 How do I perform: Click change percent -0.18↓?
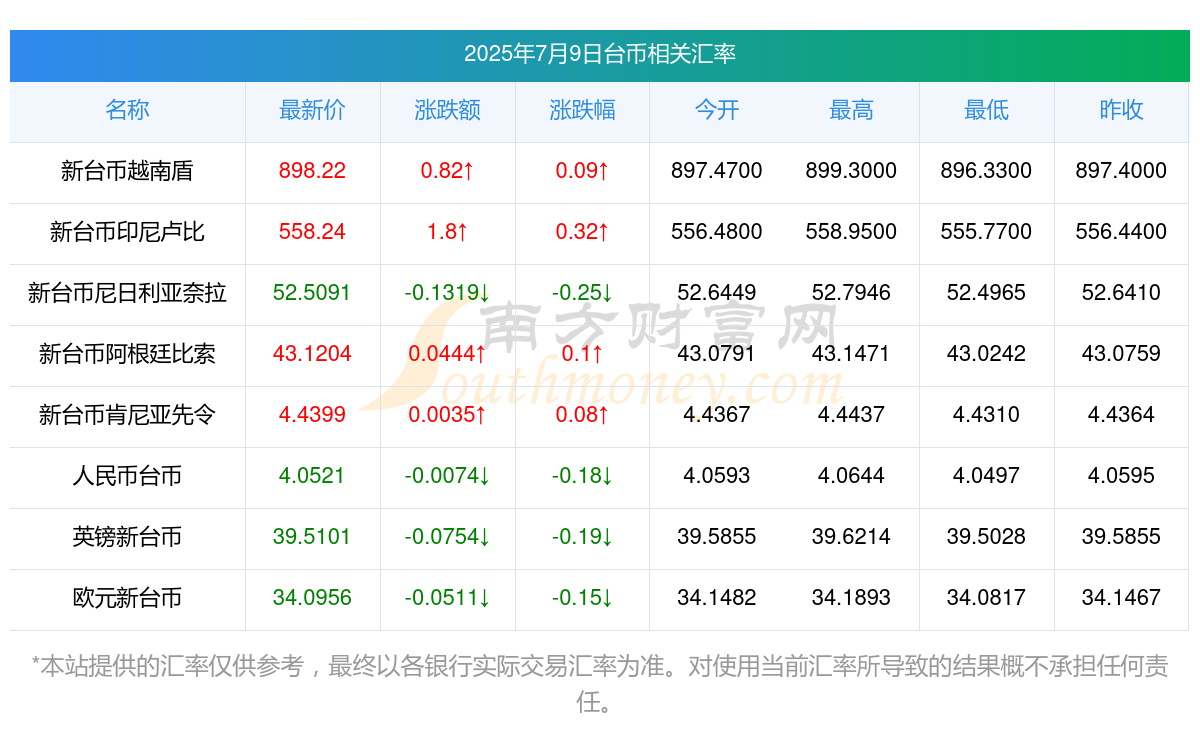[582, 476]
